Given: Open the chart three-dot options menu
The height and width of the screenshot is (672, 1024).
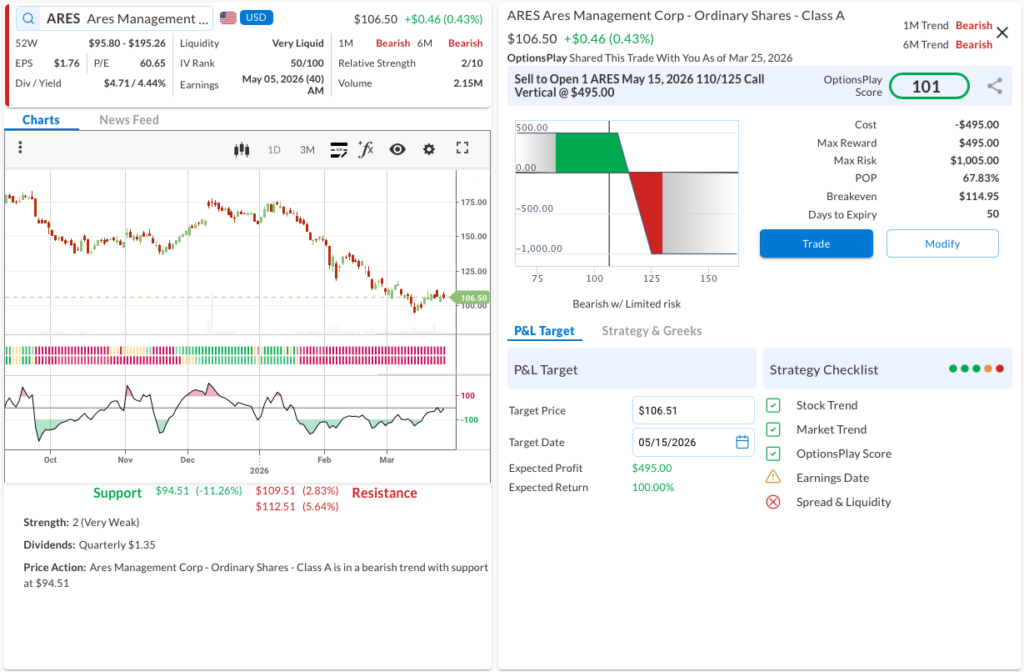Looking at the screenshot, I should 20,148.
